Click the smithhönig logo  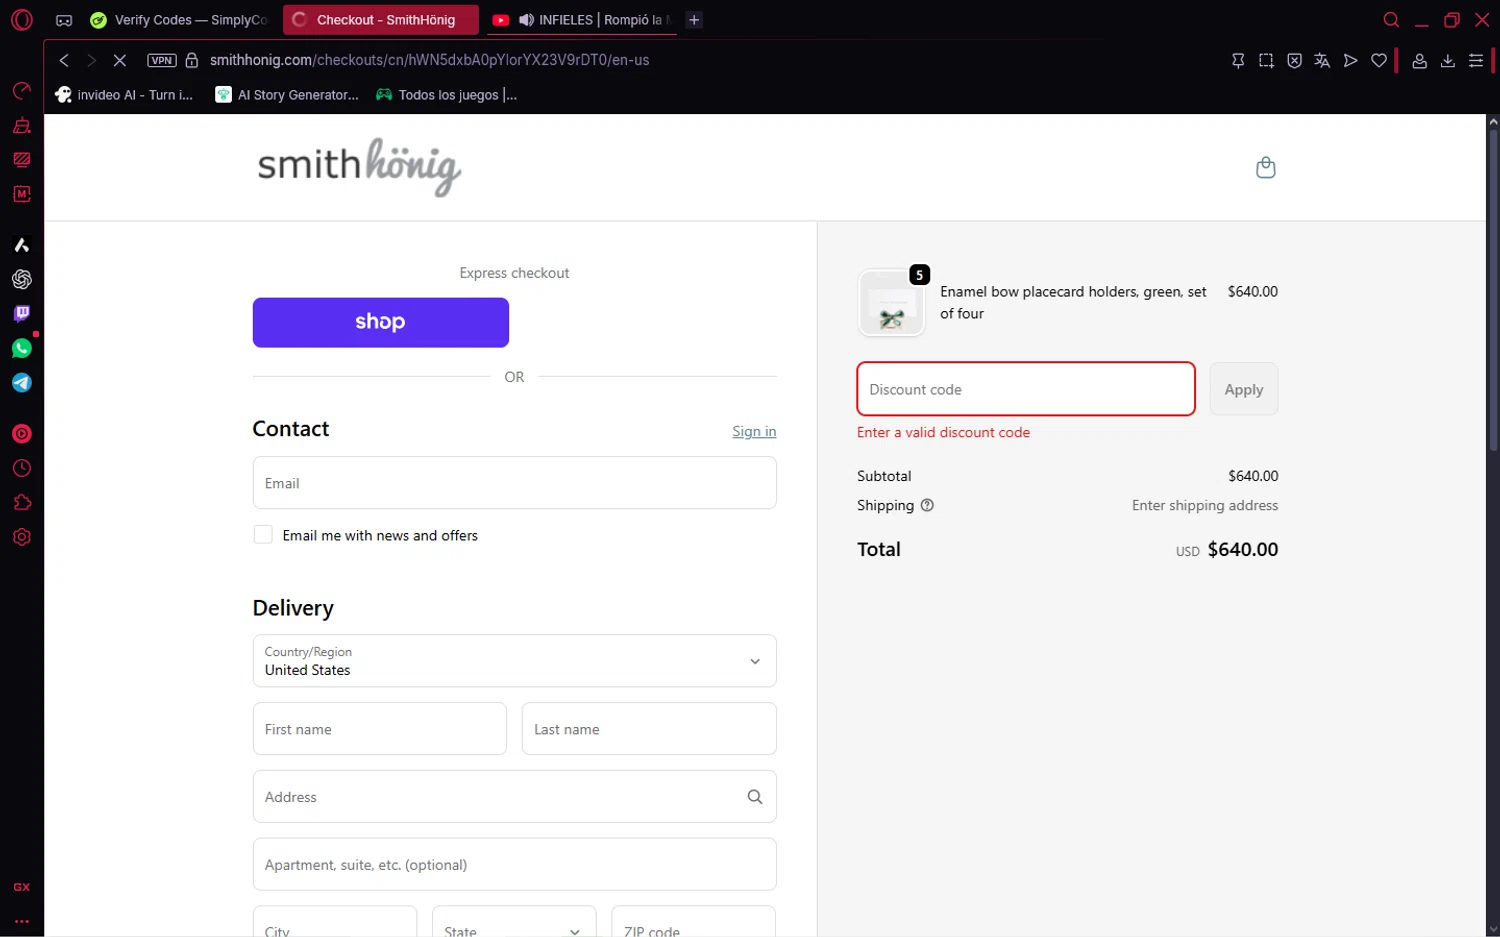click(x=359, y=167)
